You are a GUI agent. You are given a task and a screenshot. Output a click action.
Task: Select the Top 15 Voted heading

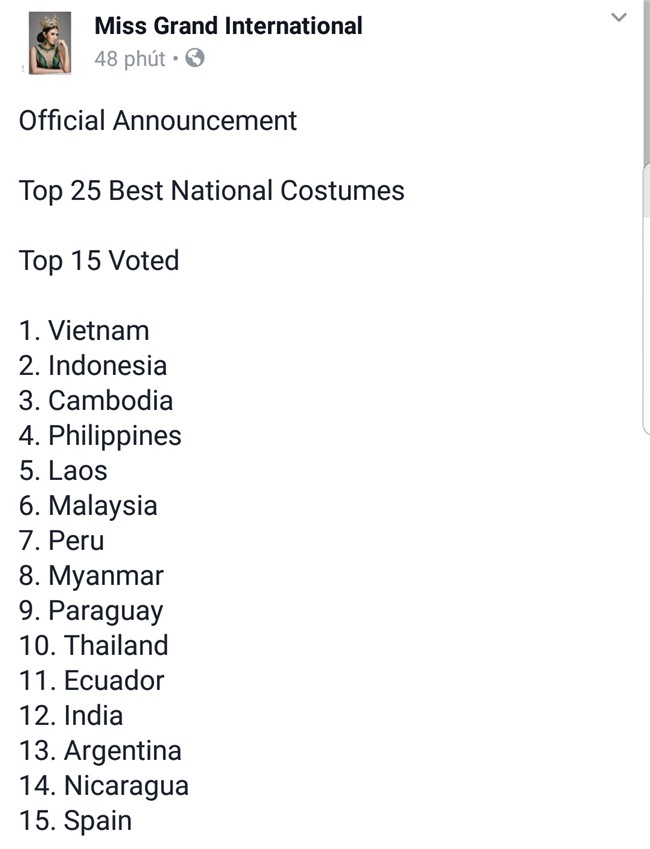[97, 261]
